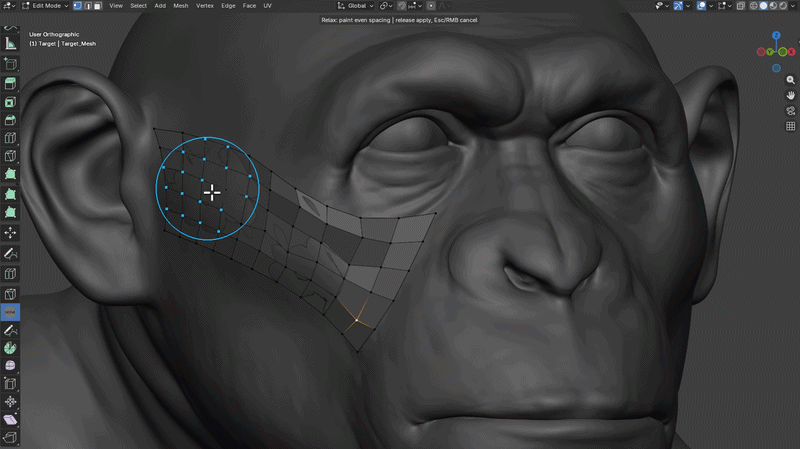Select the Inset Faces tool
This screenshot has width=800, height=449.
coord(10,102)
